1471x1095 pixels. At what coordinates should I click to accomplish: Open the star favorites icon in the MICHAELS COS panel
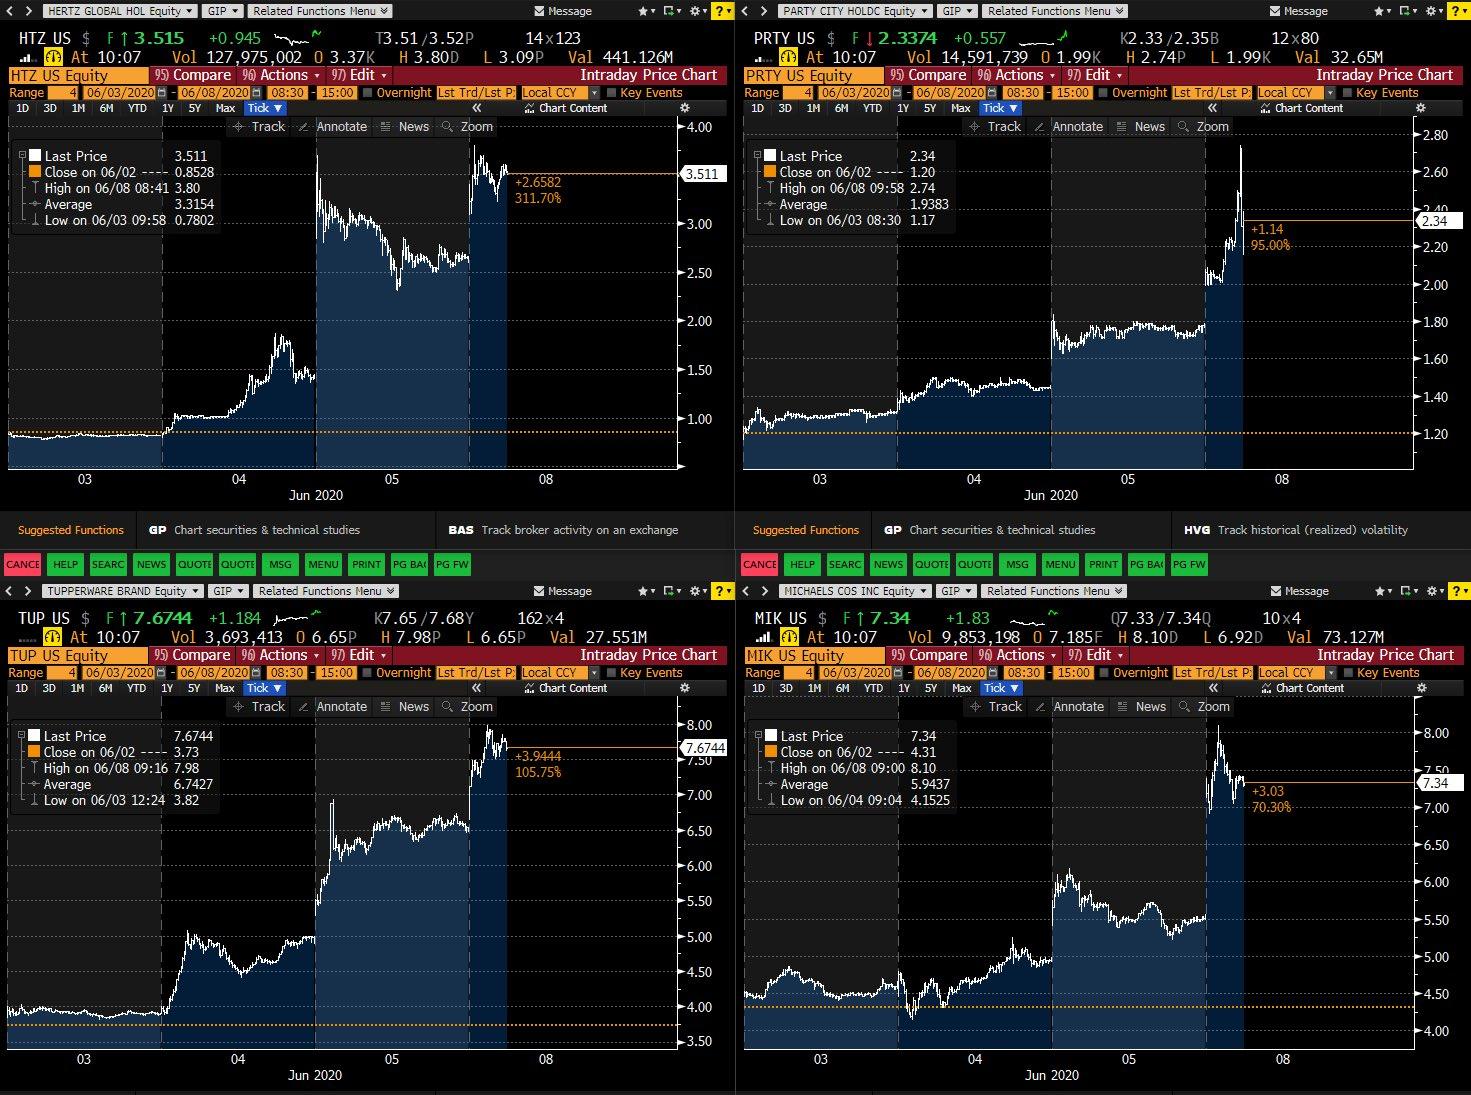pos(1382,591)
